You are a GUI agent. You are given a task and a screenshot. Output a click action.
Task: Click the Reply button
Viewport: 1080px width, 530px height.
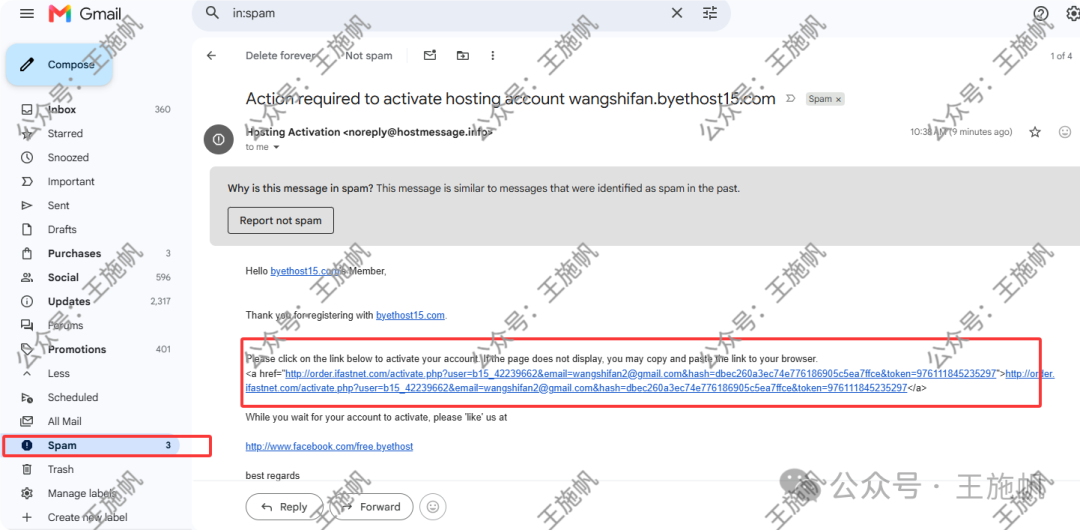point(284,507)
